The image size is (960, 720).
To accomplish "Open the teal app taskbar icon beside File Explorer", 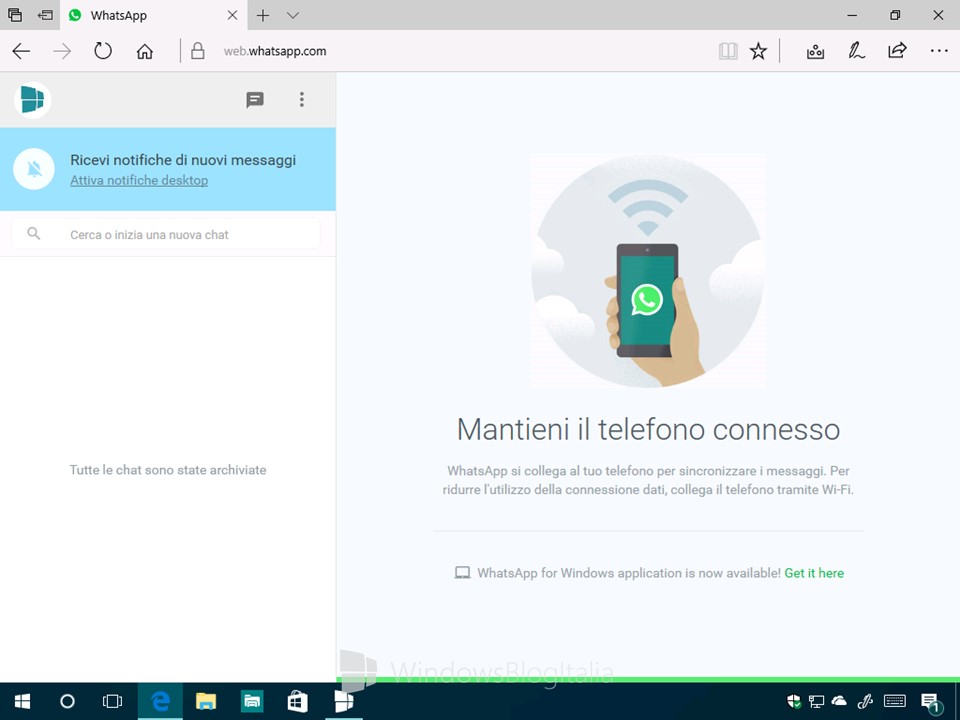I will click(x=252, y=701).
